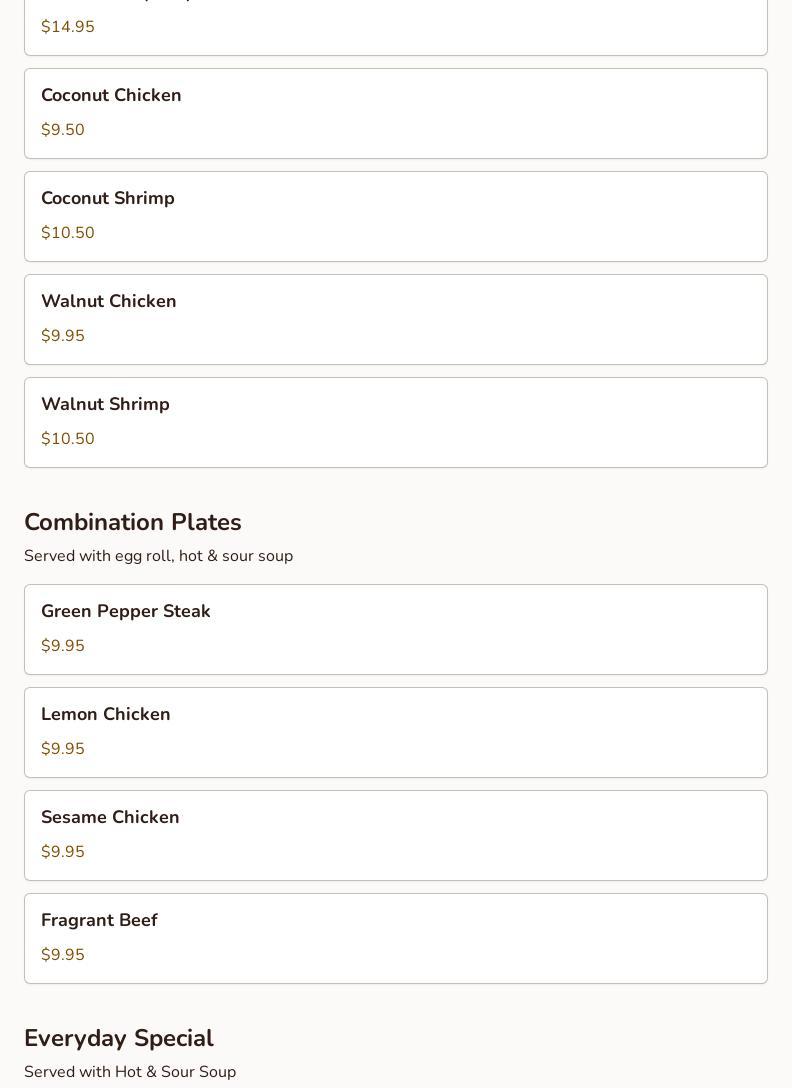Click the $9.95 price under Green Pepper Steak

click(x=63, y=646)
